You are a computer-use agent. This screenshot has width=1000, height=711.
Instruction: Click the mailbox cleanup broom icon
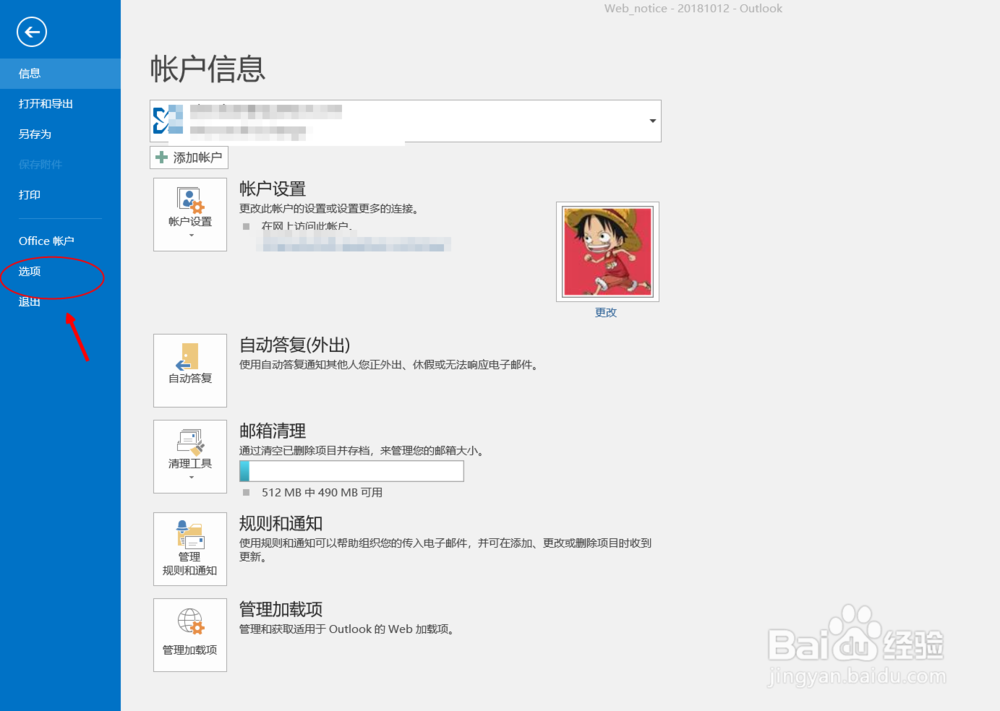point(191,442)
